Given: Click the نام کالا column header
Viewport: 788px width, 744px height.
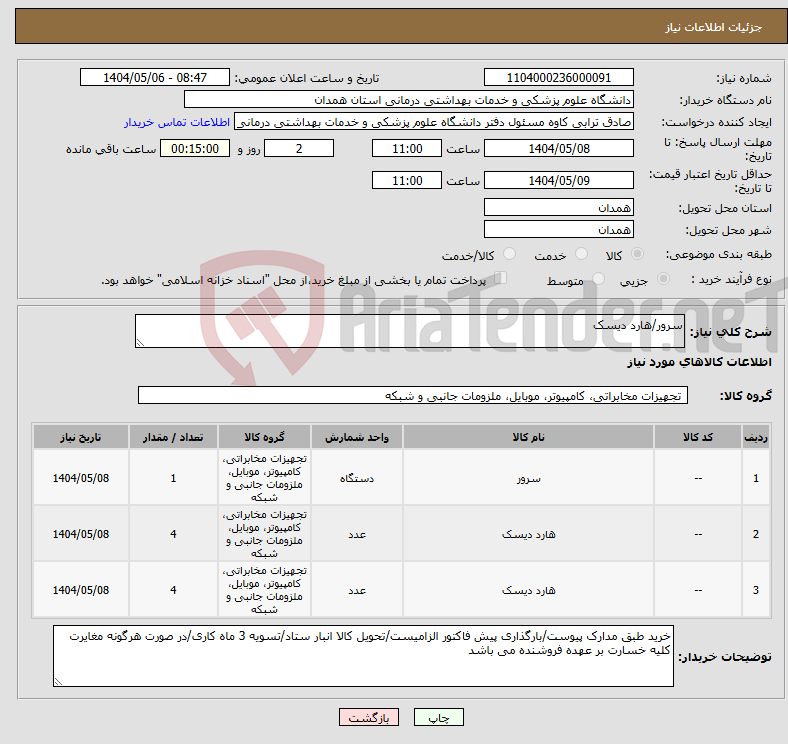Looking at the screenshot, I should pyautogui.click(x=528, y=437).
